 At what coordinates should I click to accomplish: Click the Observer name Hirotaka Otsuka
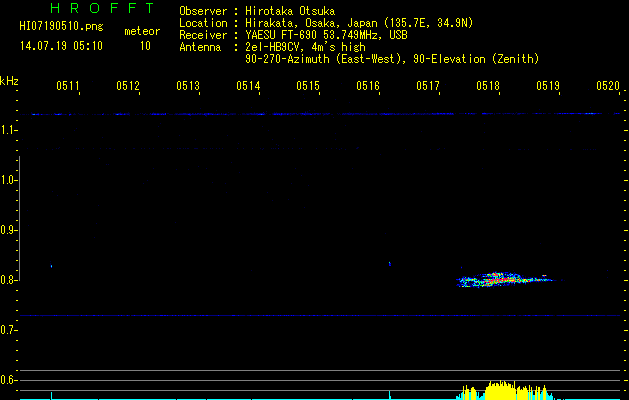click(290, 11)
